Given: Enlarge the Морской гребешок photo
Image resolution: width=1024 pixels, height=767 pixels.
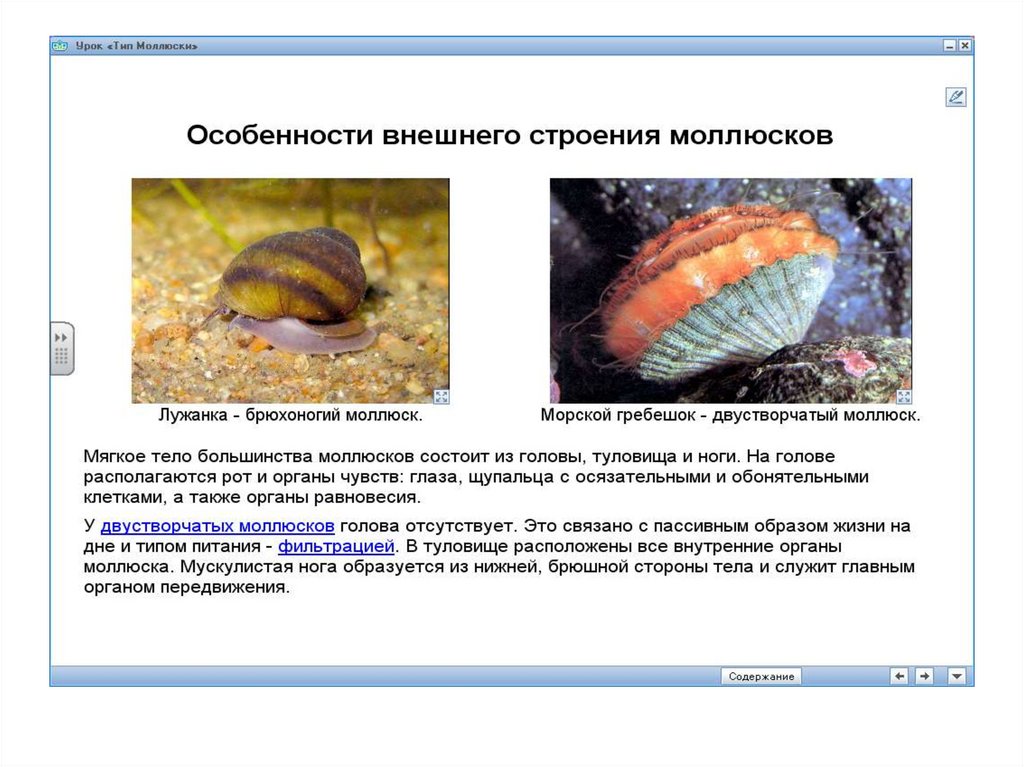Looking at the screenshot, I should click(904, 396).
